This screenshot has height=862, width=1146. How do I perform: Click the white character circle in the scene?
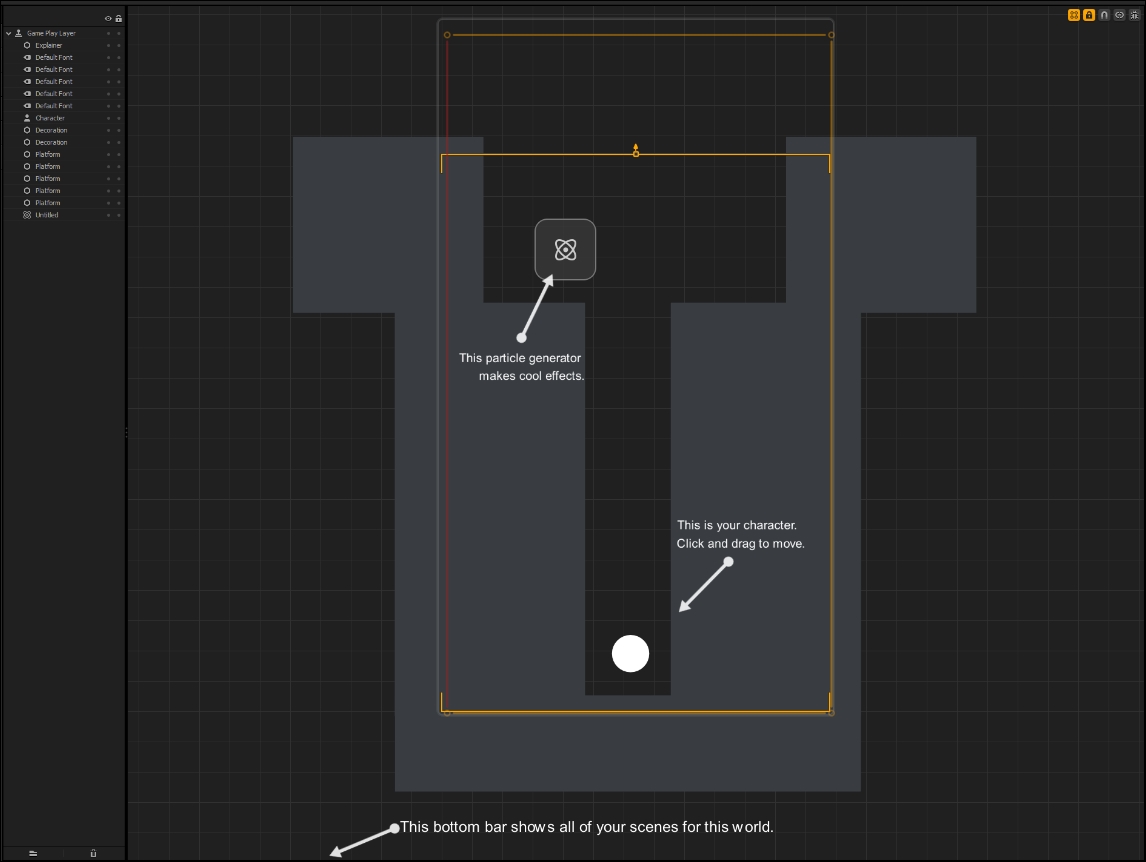630,653
